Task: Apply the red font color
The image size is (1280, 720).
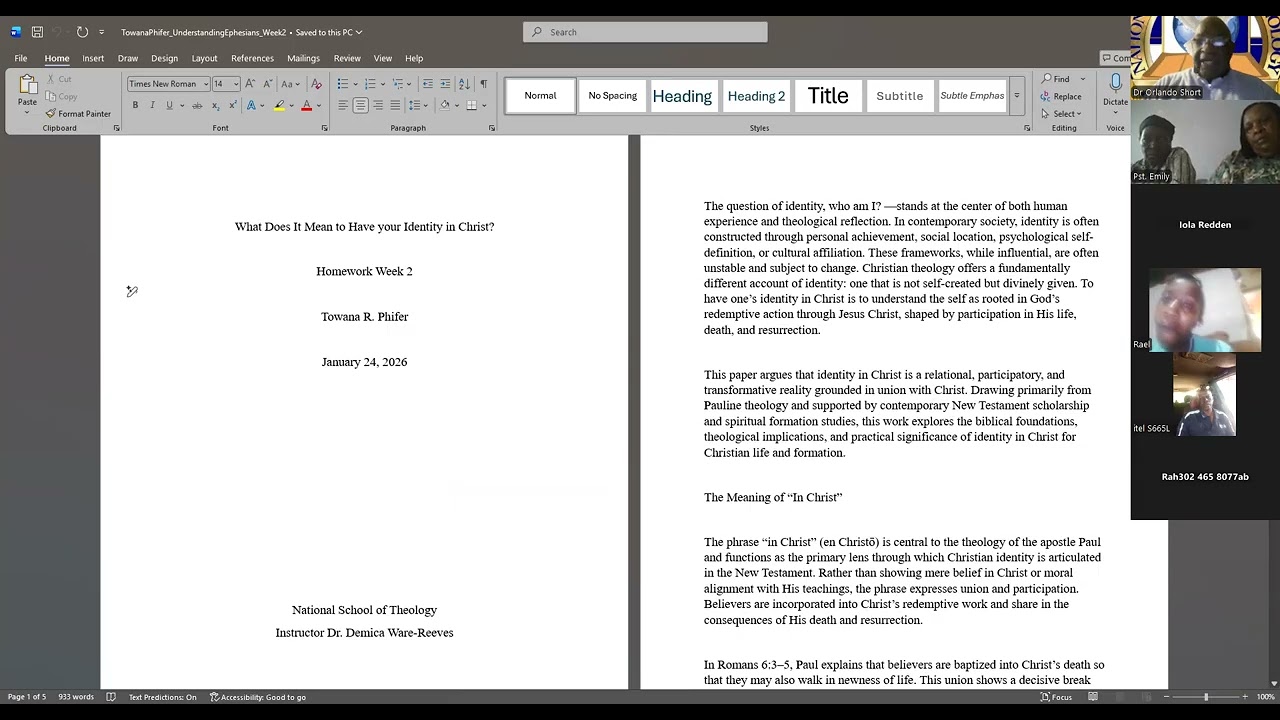Action: pos(307,106)
